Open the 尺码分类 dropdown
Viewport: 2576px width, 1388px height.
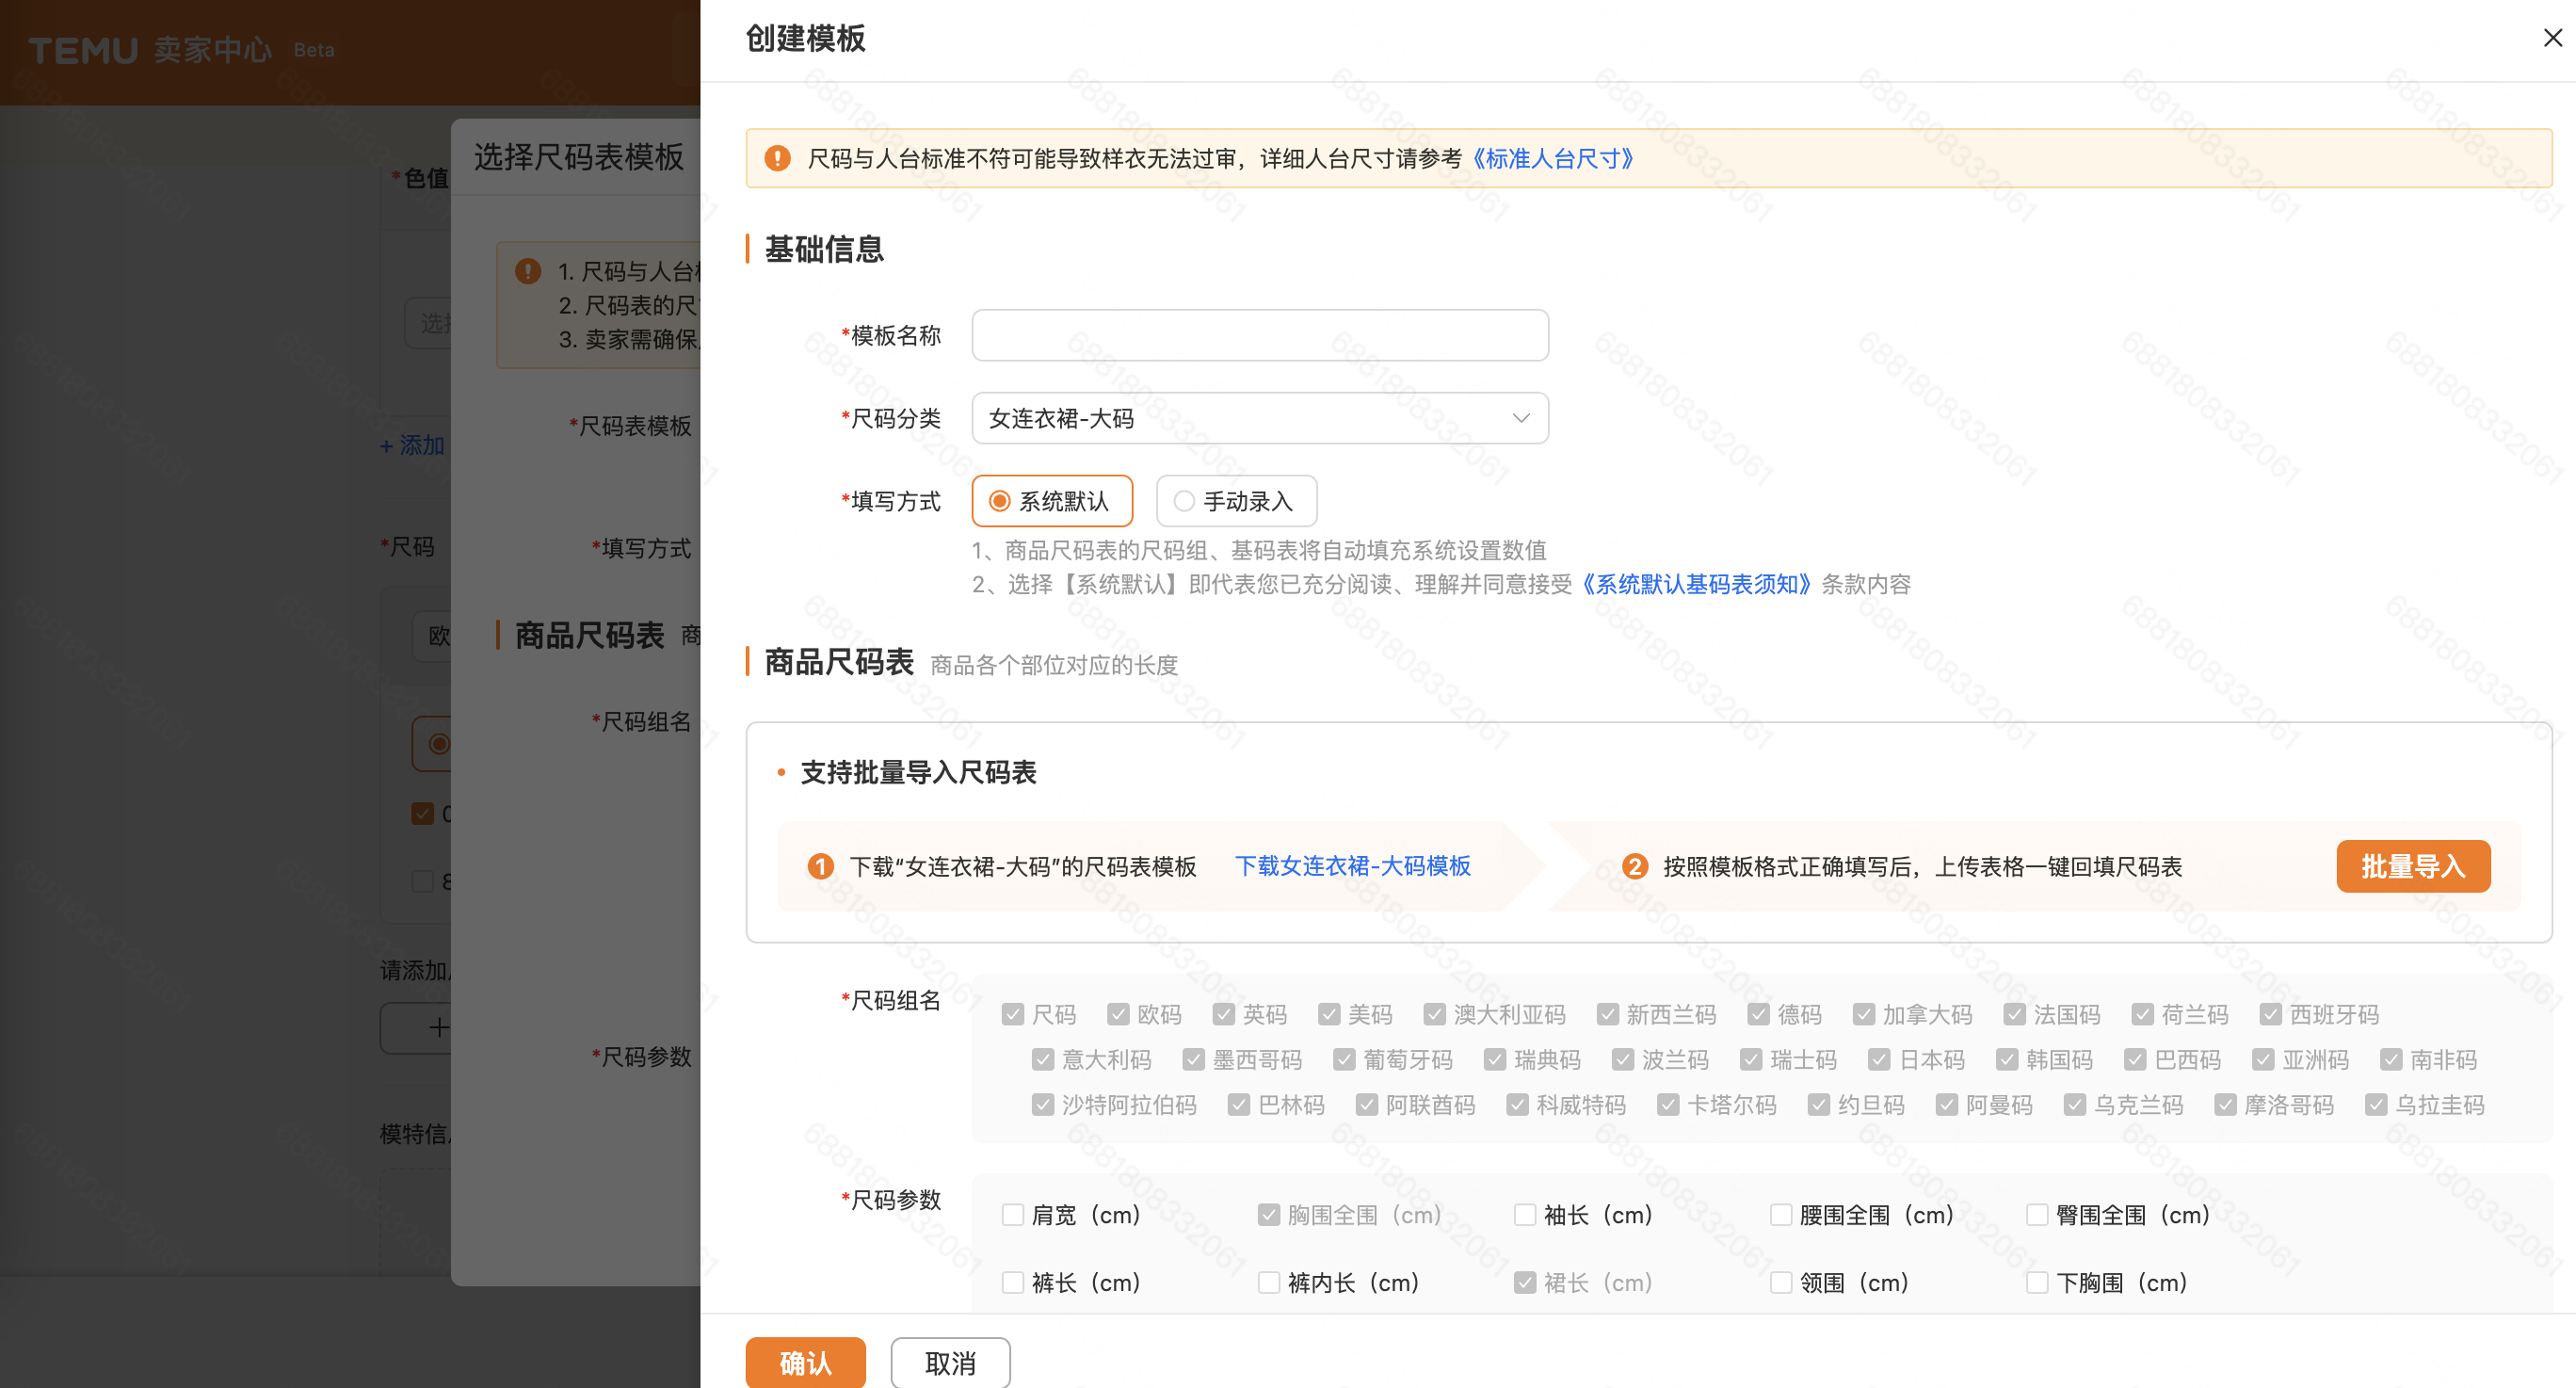coord(1259,418)
